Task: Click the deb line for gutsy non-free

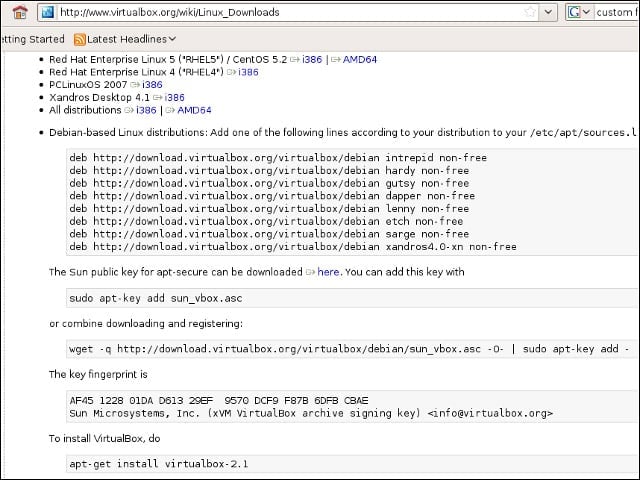Action: (269, 183)
